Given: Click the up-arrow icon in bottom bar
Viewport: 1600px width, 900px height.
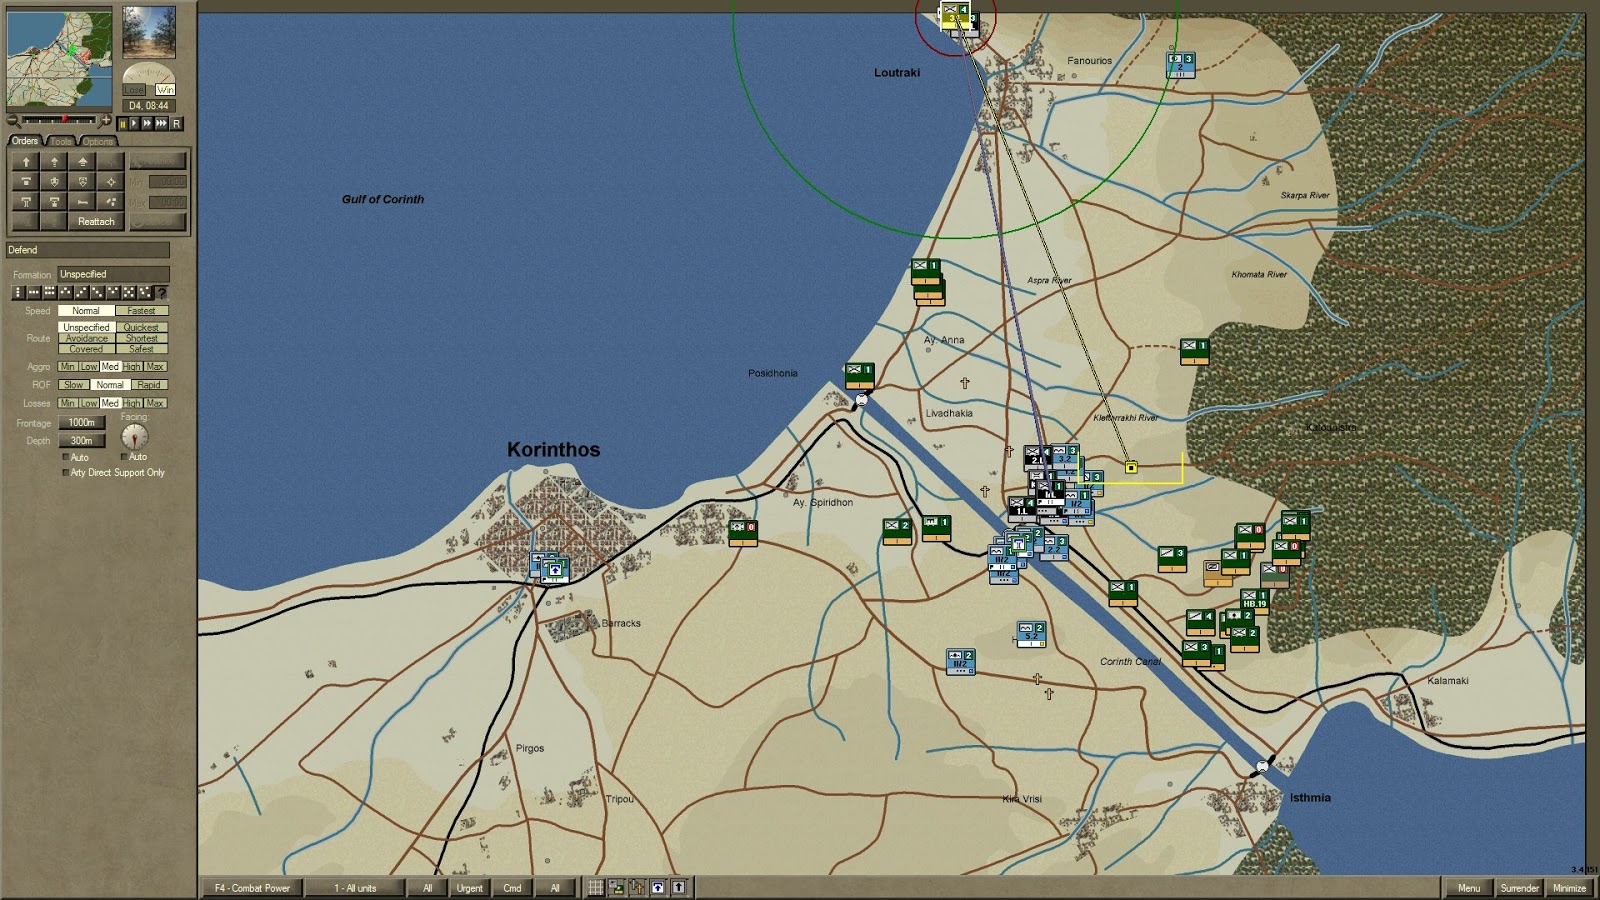Looking at the screenshot, I should click(x=678, y=887).
